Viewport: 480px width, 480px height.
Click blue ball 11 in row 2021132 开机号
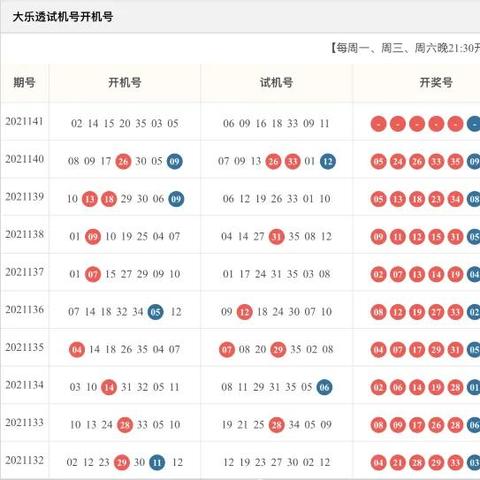point(157,463)
